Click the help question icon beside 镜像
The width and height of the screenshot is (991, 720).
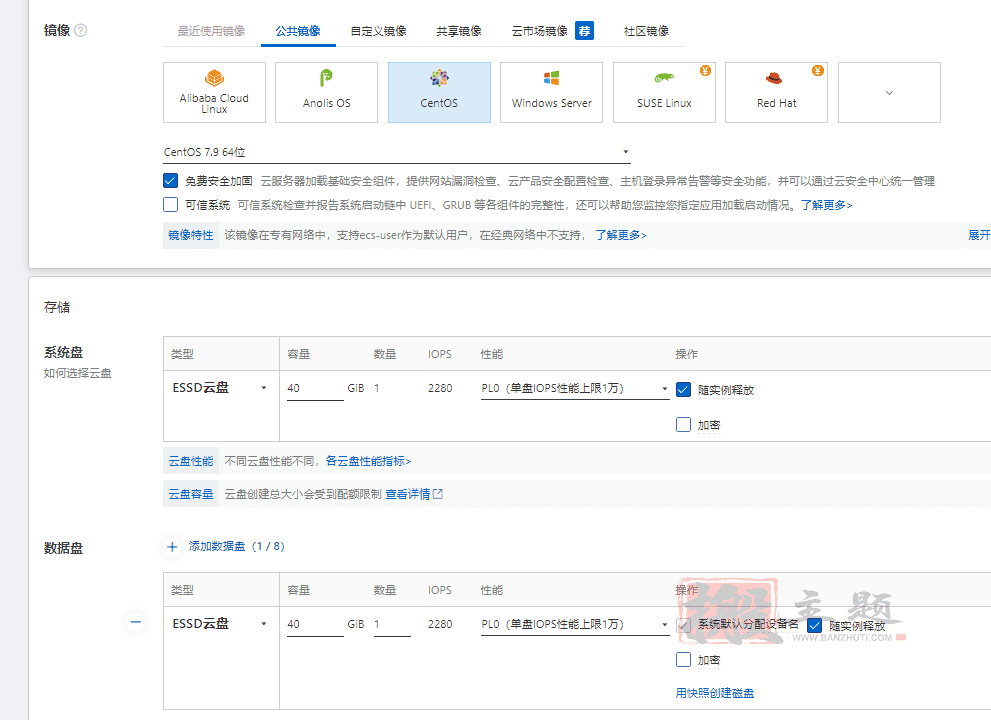81,30
